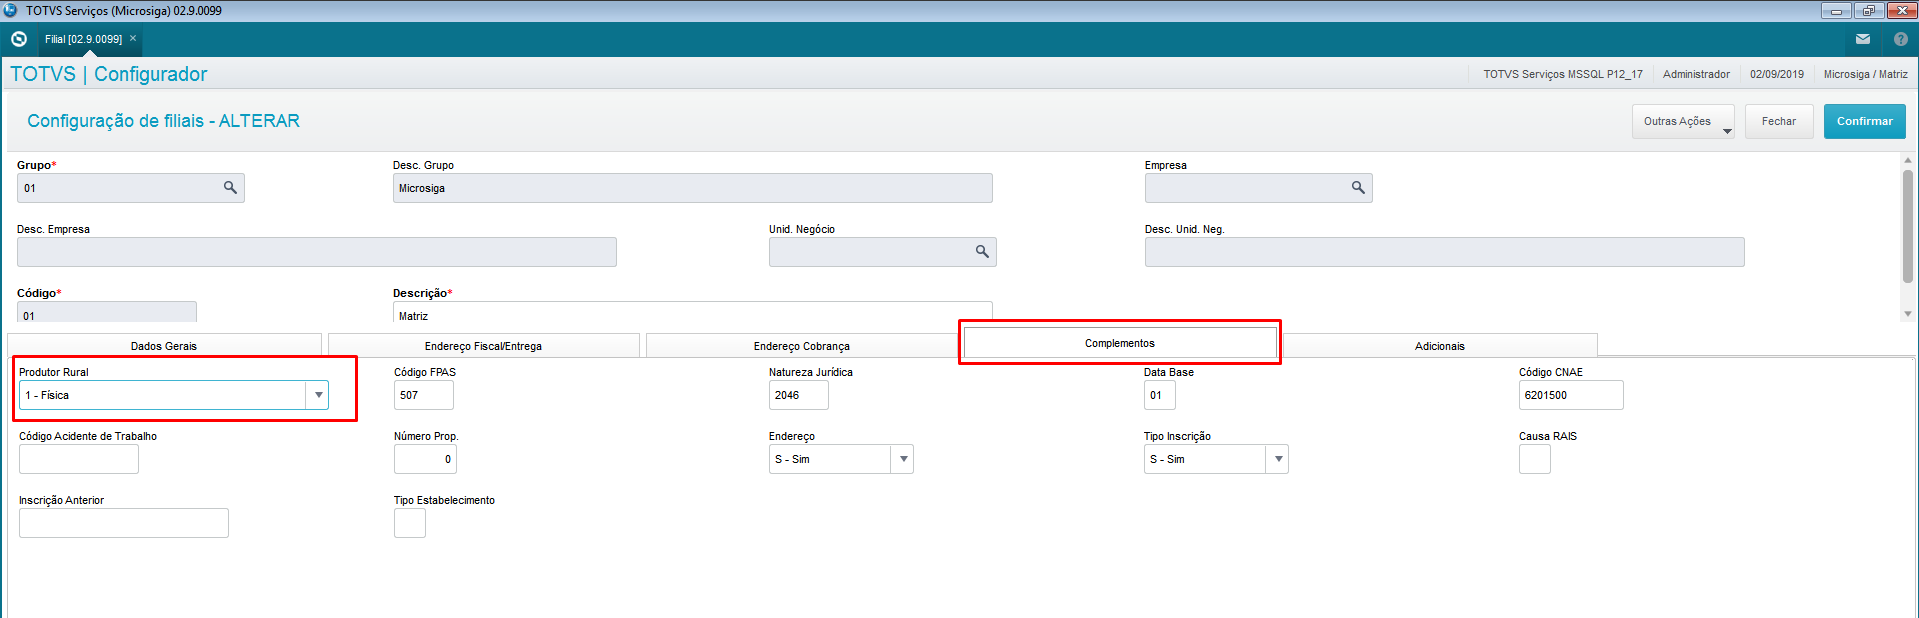The height and width of the screenshot is (618, 1919).
Task: Switch to the Endereço Fiscal/Entrega tab
Action: pyautogui.click(x=483, y=346)
